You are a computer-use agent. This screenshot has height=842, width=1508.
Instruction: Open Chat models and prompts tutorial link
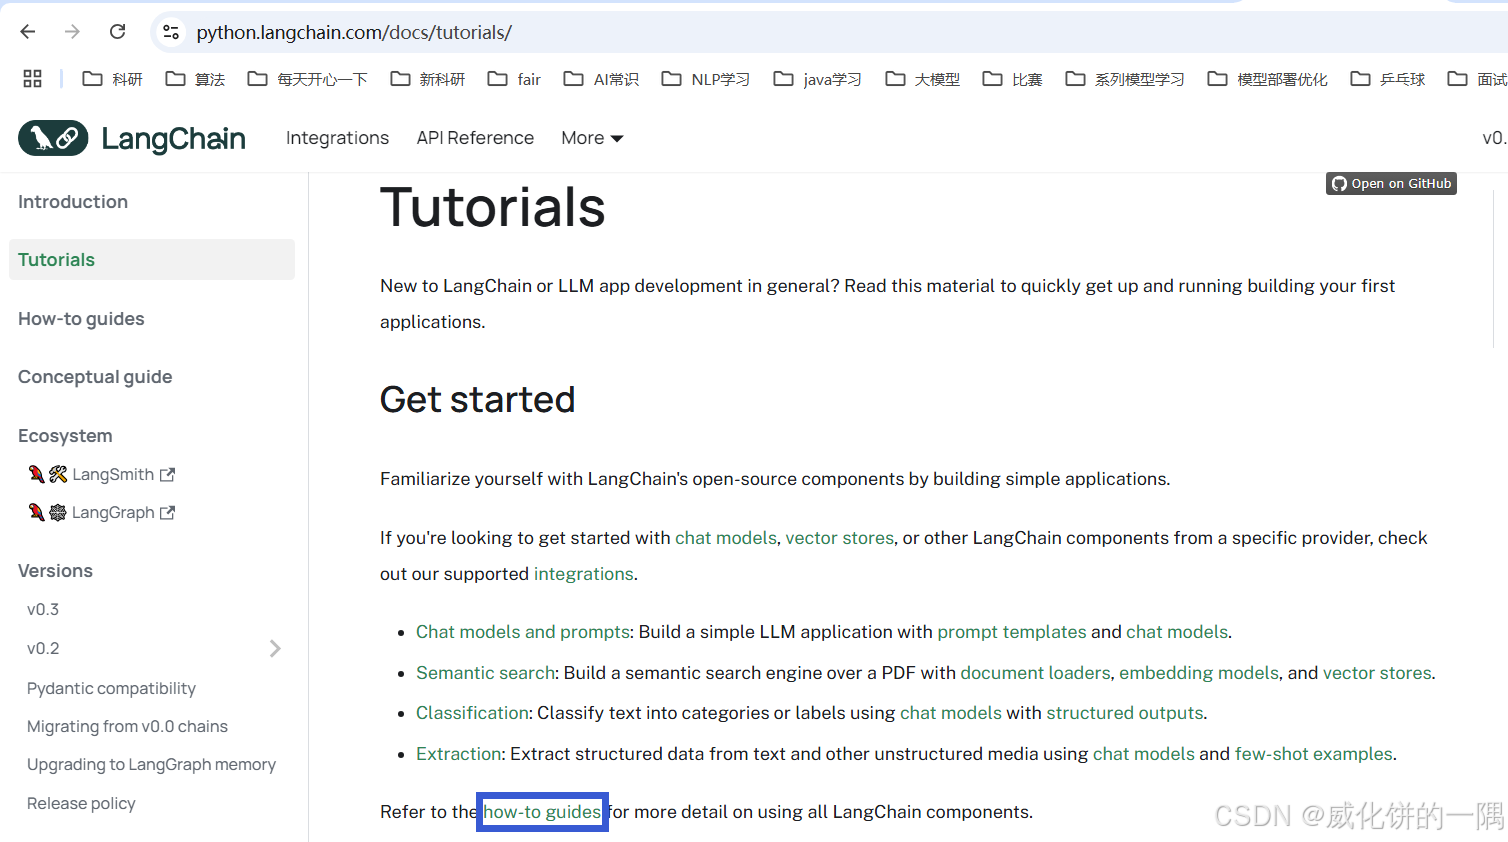click(523, 632)
